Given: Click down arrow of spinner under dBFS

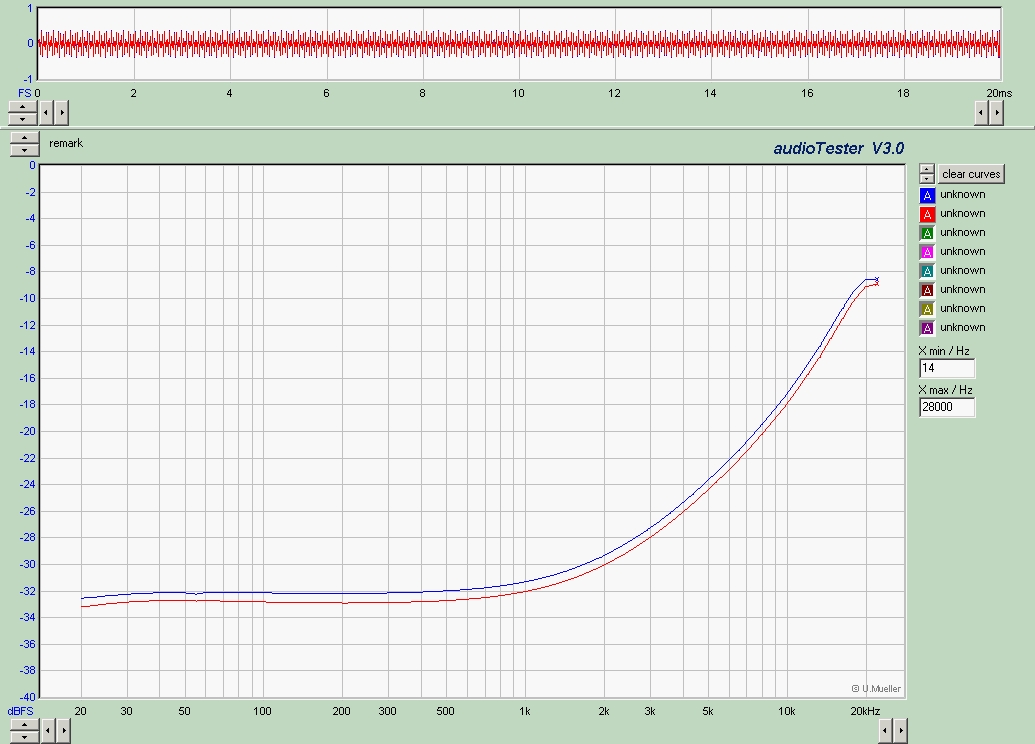Looking at the screenshot, I should point(24,737).
